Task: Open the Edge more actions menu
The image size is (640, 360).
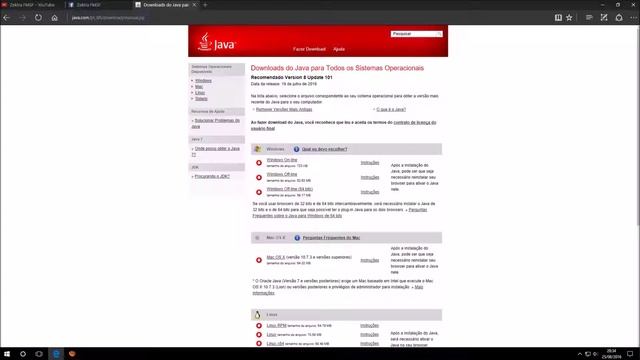Action: pyautogui.click(x=633, y=18)
